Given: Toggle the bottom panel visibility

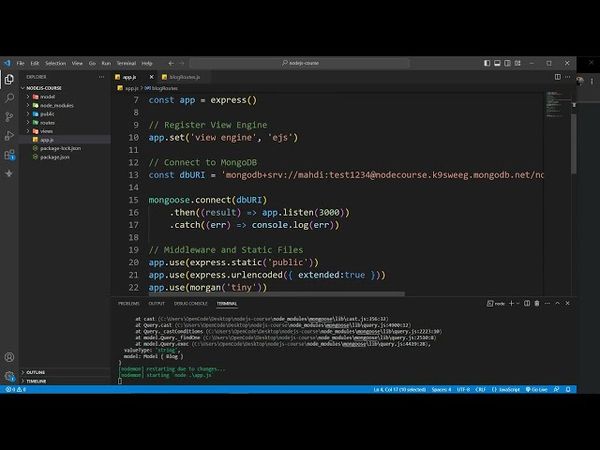Looking at the screenshot, I should pos(497,63).
